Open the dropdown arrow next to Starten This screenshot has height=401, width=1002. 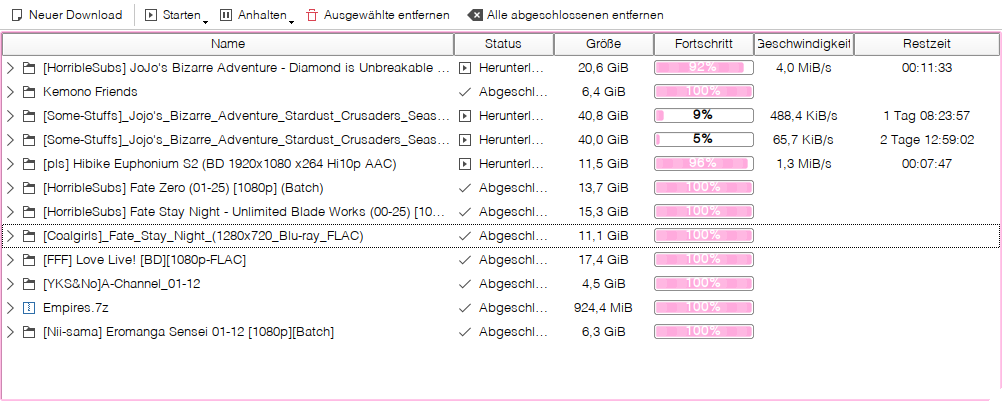coord(205,22)
